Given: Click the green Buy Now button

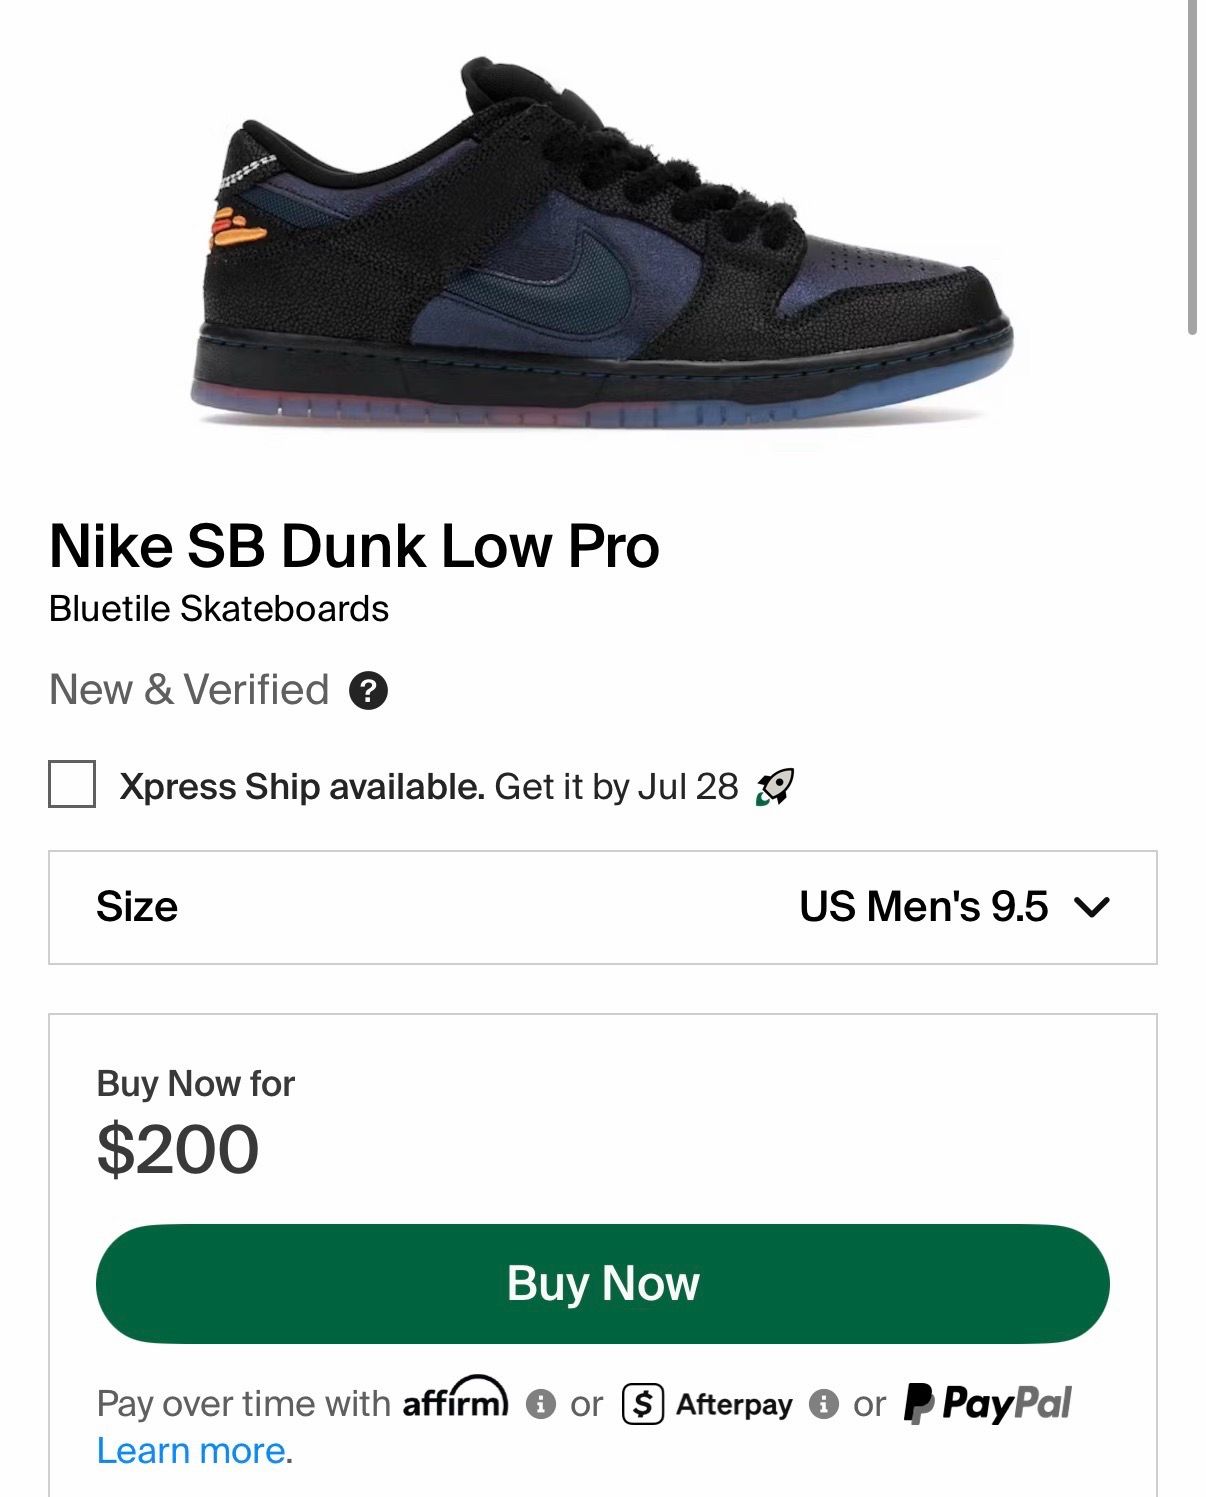Looking at the screenshot, I should pyautogui.click(x=603, y=1284).
